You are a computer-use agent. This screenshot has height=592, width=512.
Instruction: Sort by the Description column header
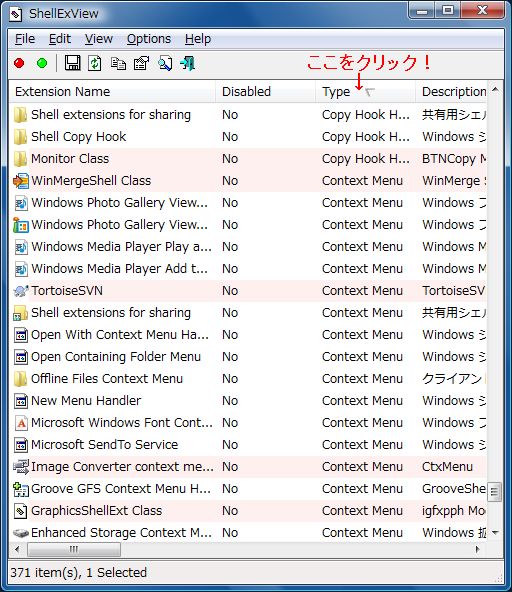coord(451,92)
